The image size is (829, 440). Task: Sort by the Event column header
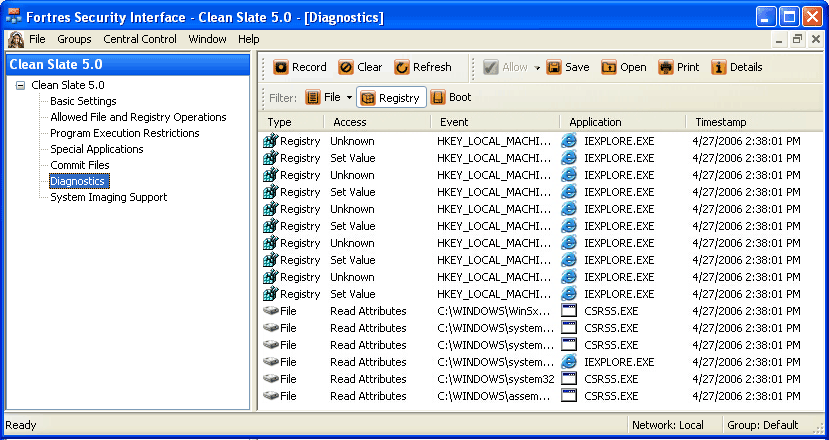pyautogui.click(x=495, y=122)
